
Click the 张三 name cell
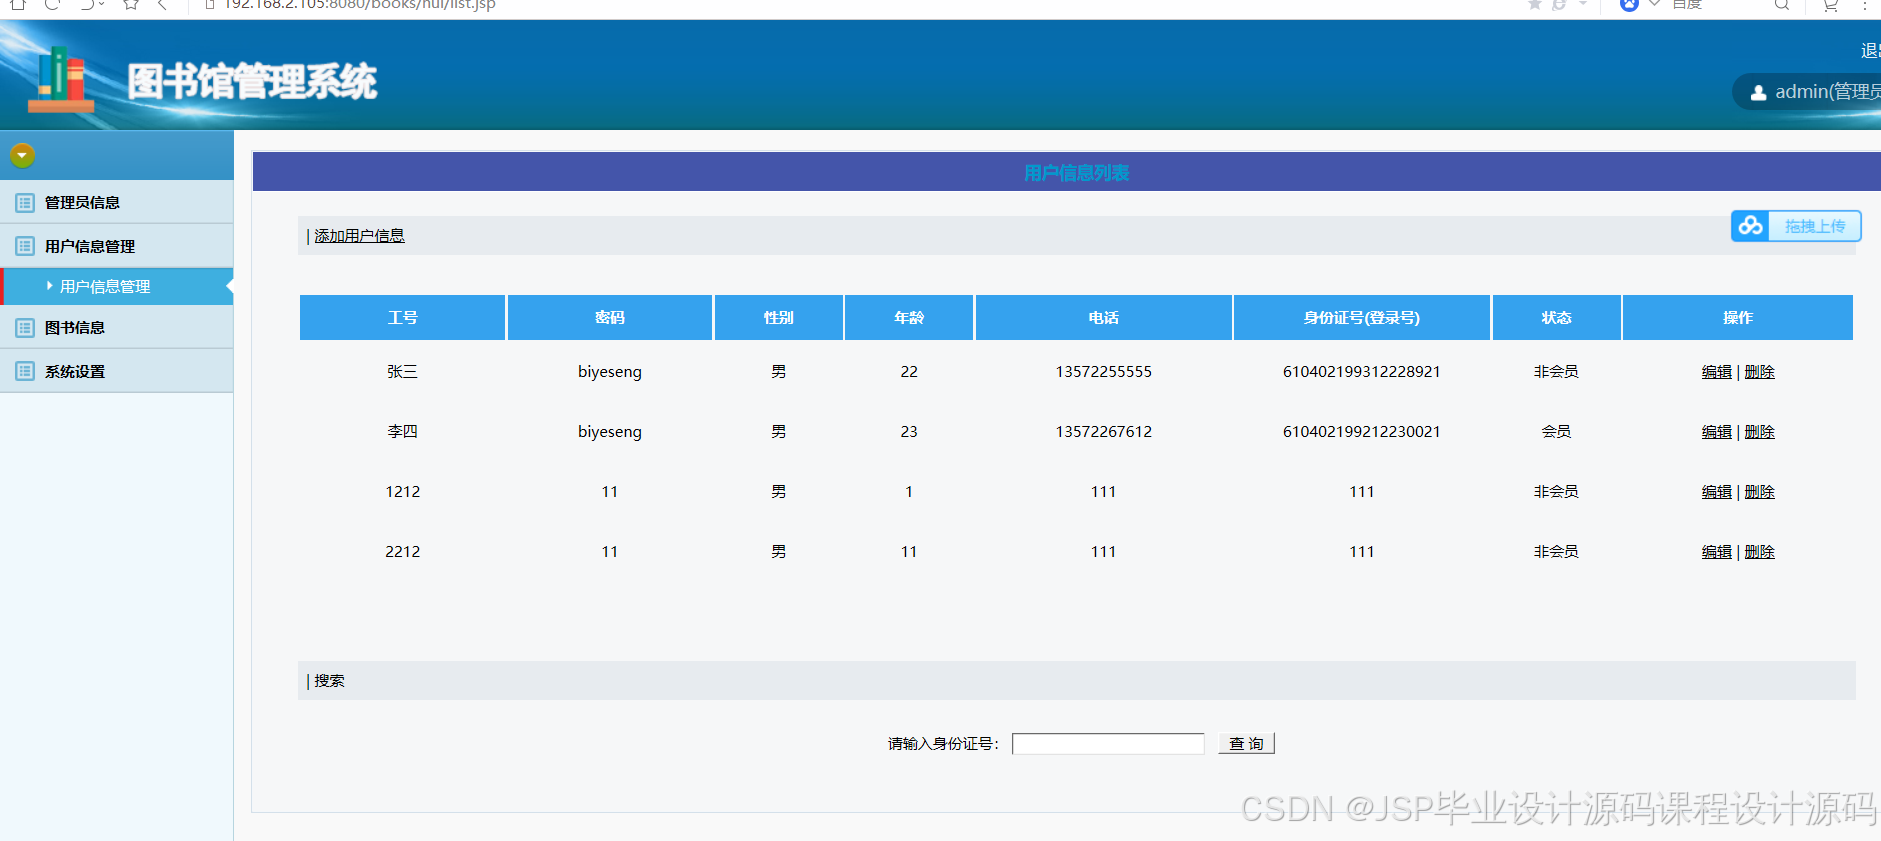tap(402, 372)
